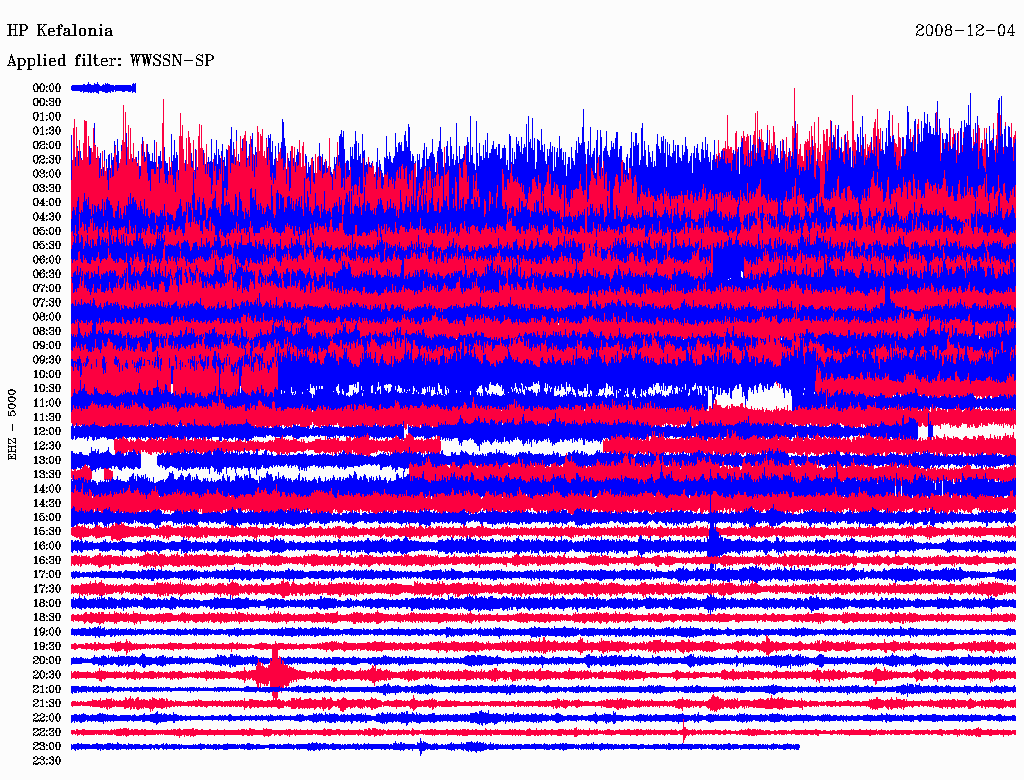Select the 03:30 time label

(47, 189)
